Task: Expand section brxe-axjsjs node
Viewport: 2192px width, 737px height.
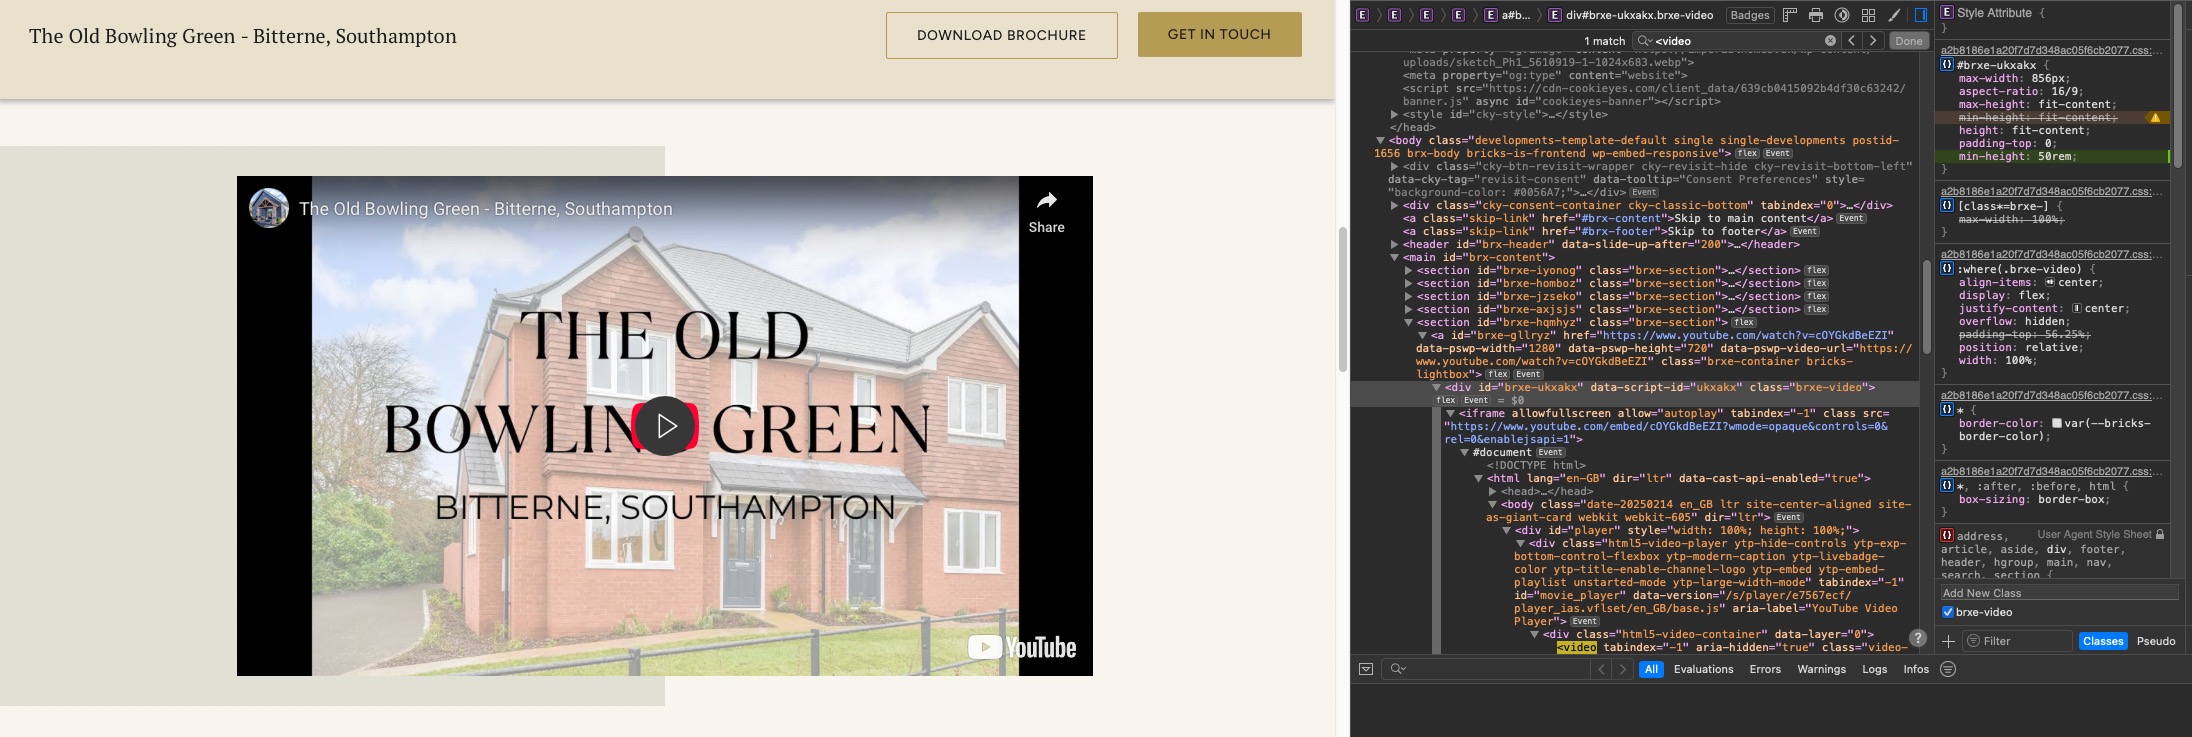Action: (x=1408, y=310)
